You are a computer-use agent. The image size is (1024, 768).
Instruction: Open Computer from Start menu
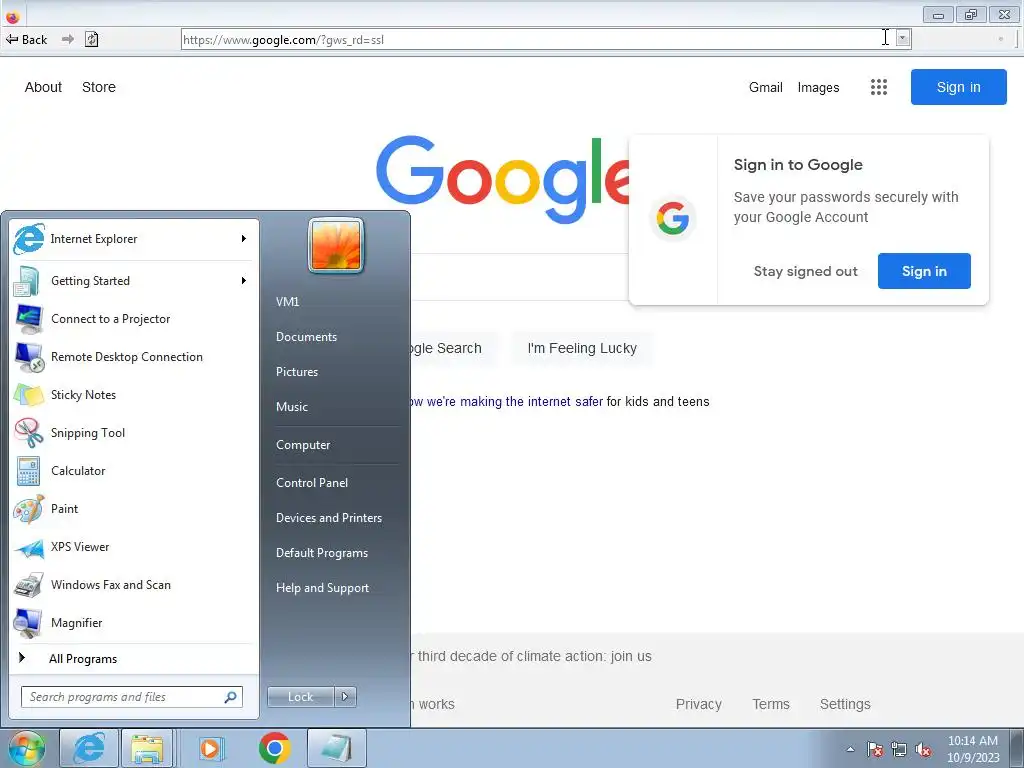303,445
